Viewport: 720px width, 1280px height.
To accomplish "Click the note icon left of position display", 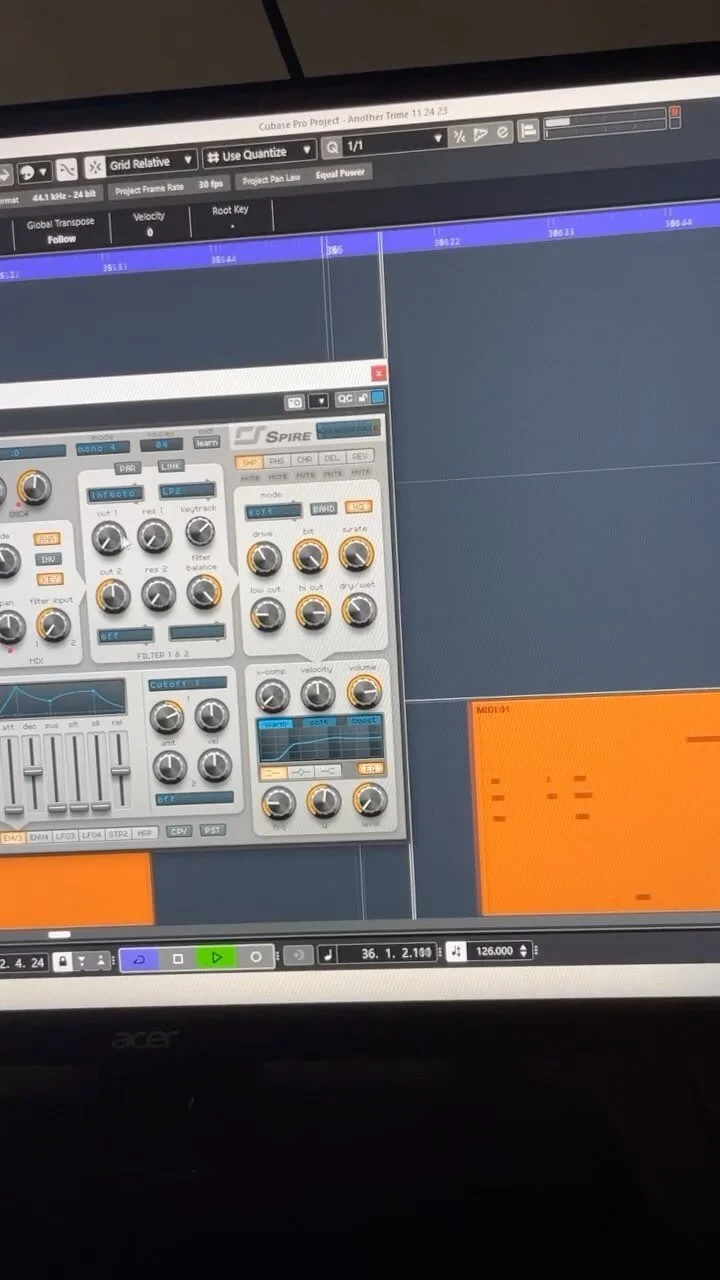I will pos(327,955).
